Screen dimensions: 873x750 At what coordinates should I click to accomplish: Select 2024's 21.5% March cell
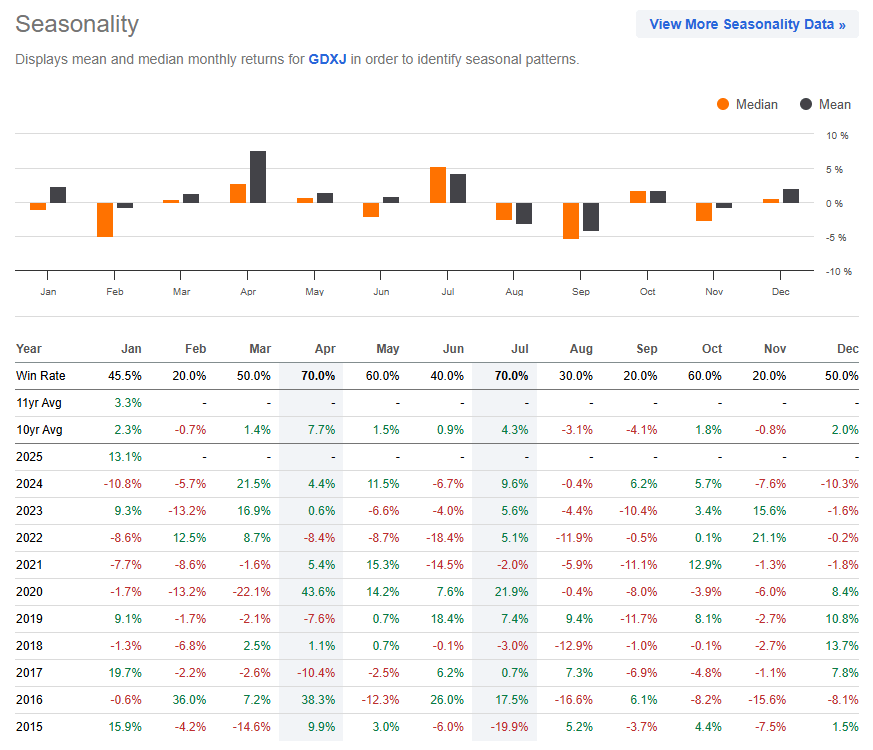[x=253, y=484]
